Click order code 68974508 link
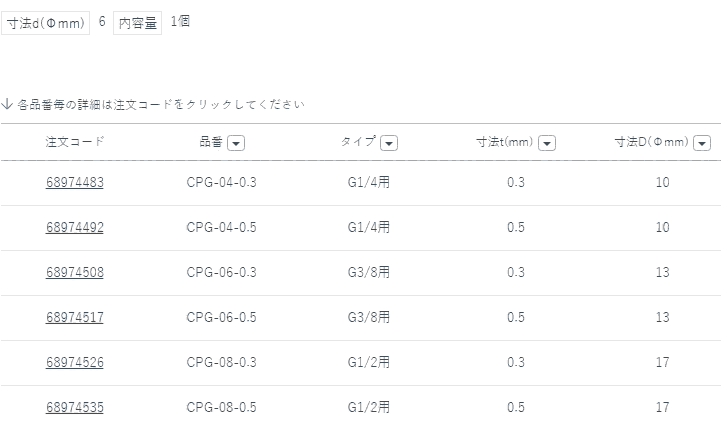This screenshot has width=721, height=427. (x=75, y=272)
